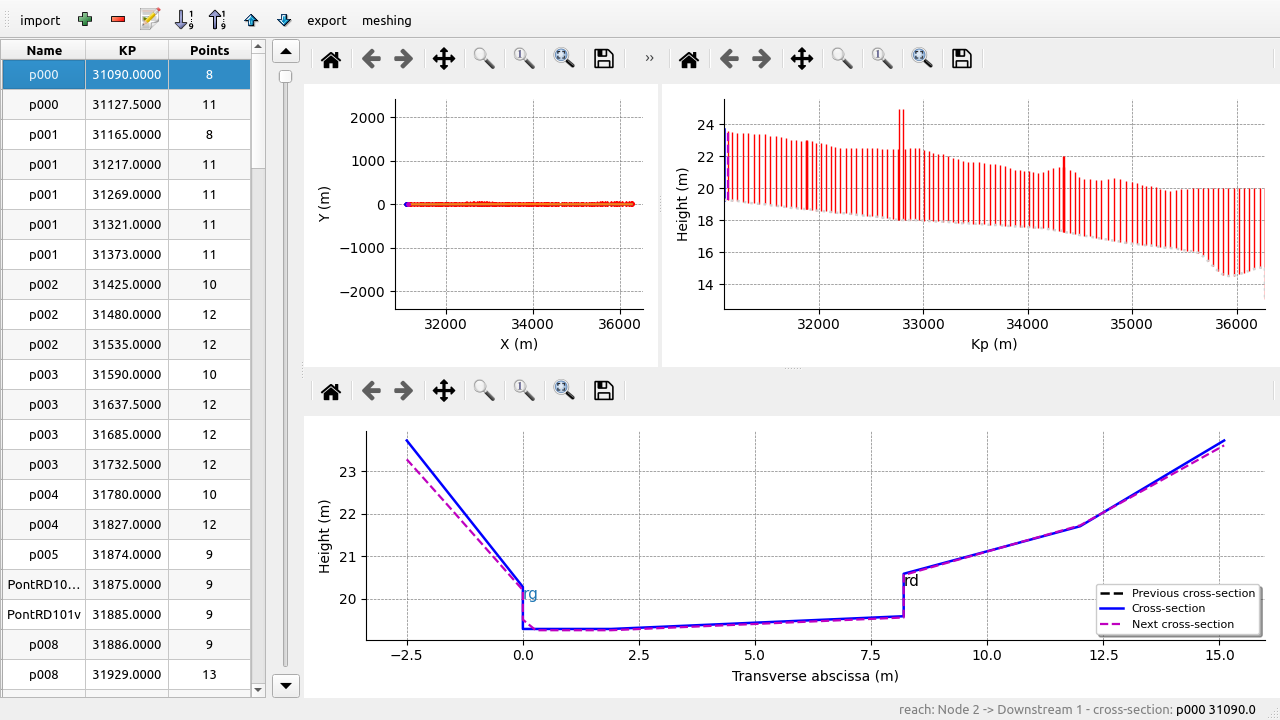Click the sort descending icon in top toolbar

(217, 20)
